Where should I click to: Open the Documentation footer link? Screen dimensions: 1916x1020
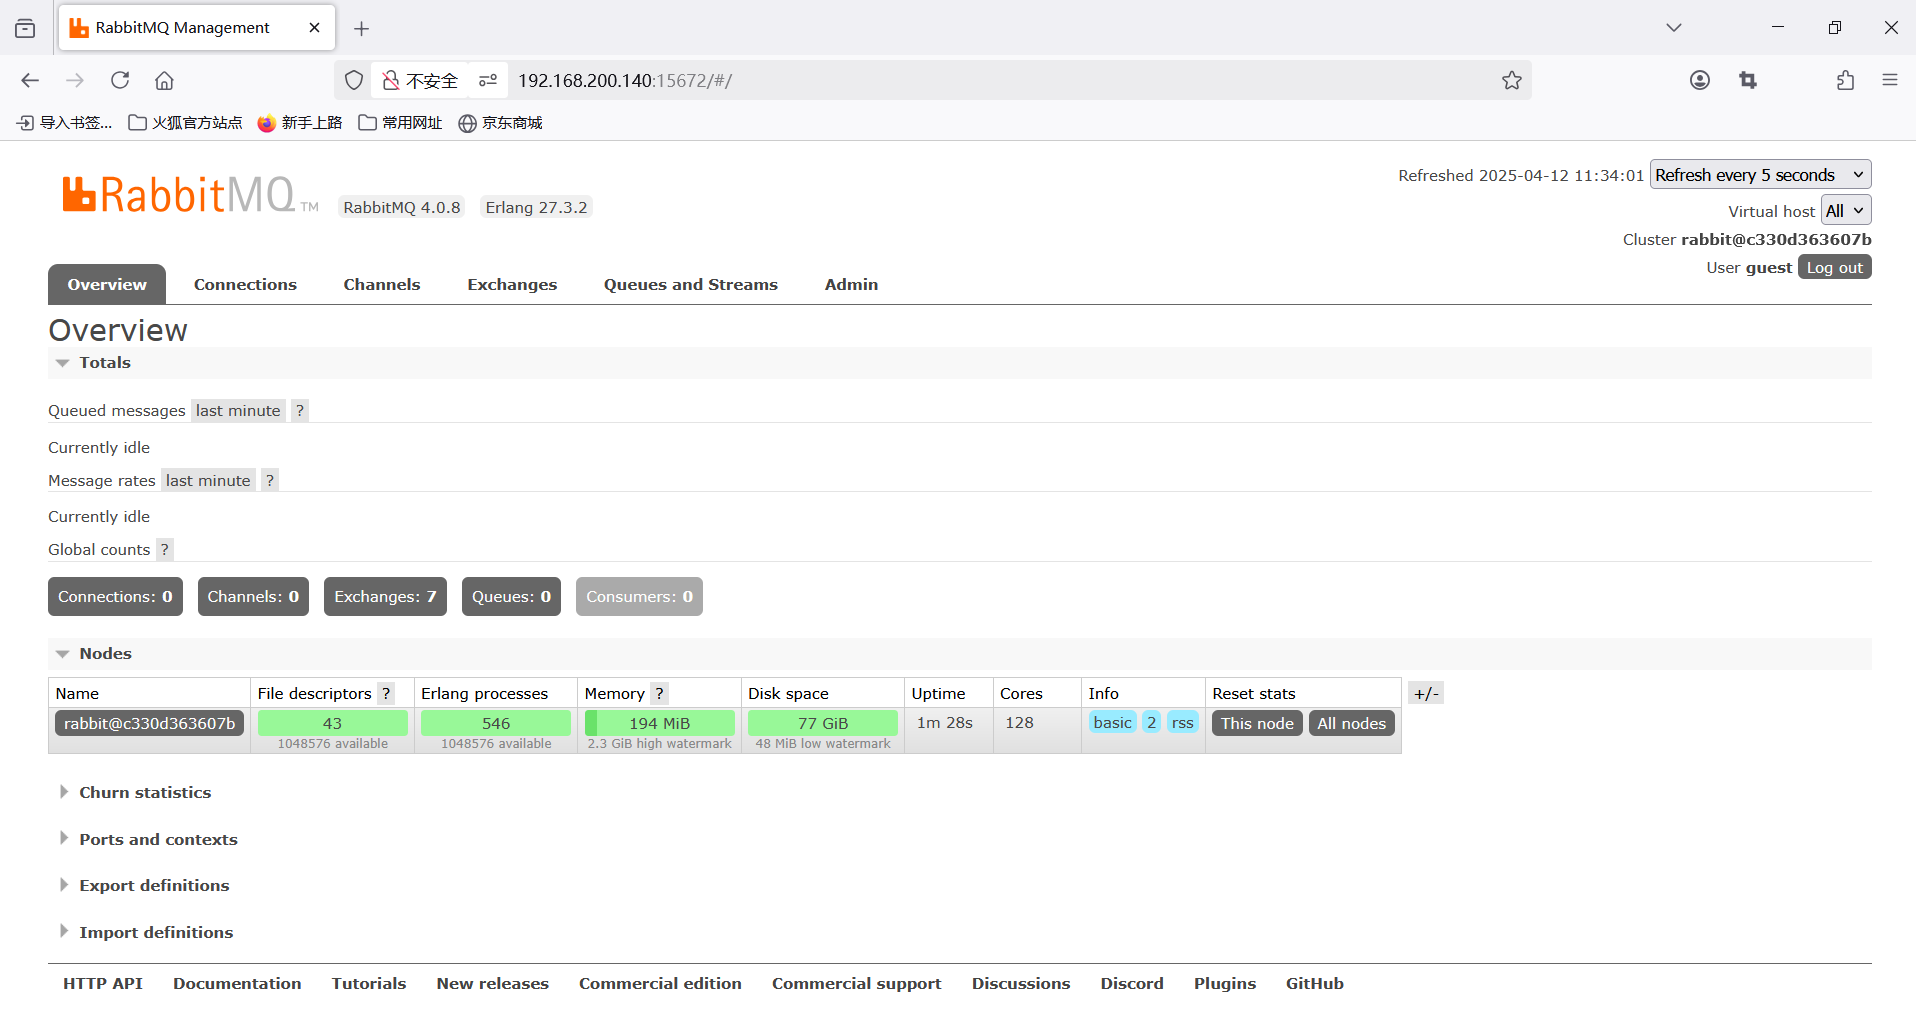(x=237, y=983)
